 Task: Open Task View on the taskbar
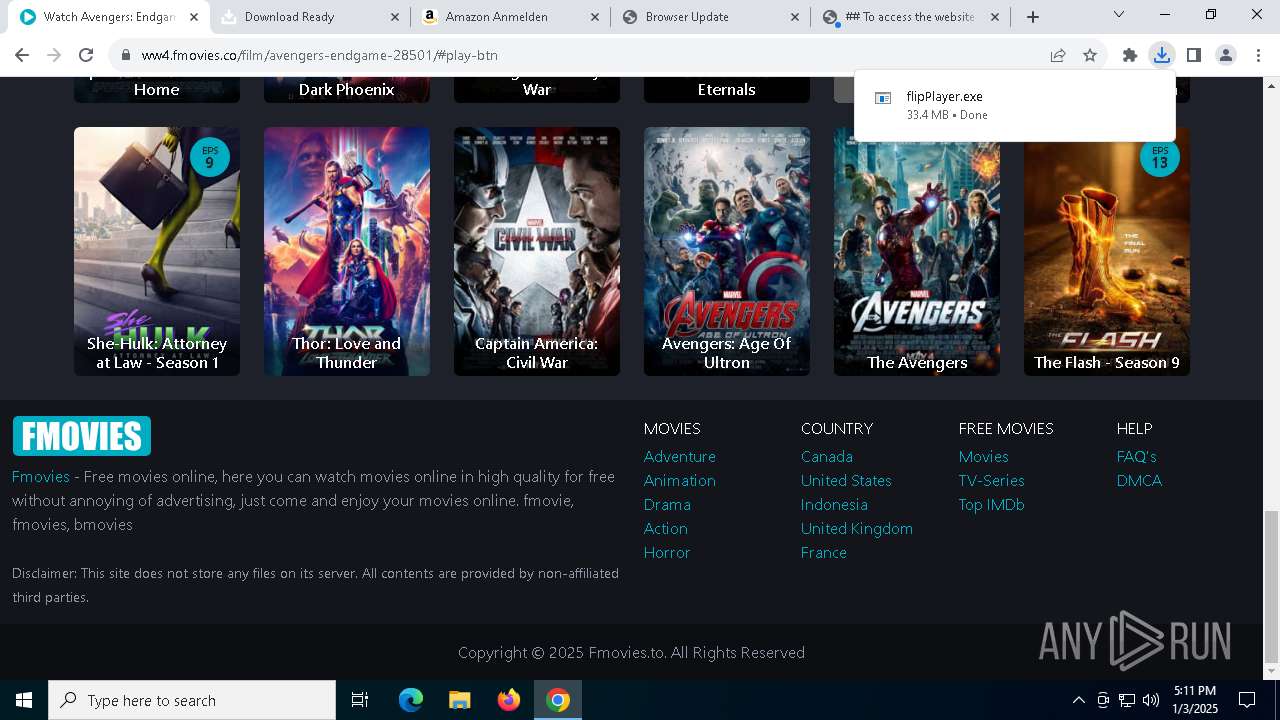tap(360, 700)
